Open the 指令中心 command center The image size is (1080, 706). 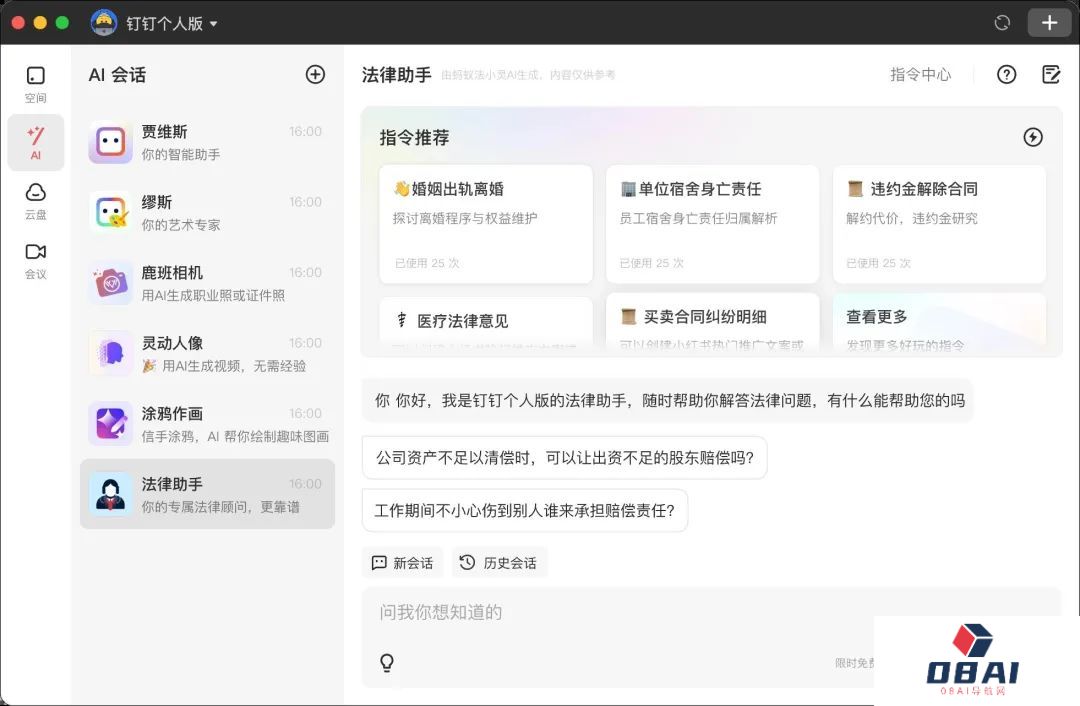[x=920, y=74]
